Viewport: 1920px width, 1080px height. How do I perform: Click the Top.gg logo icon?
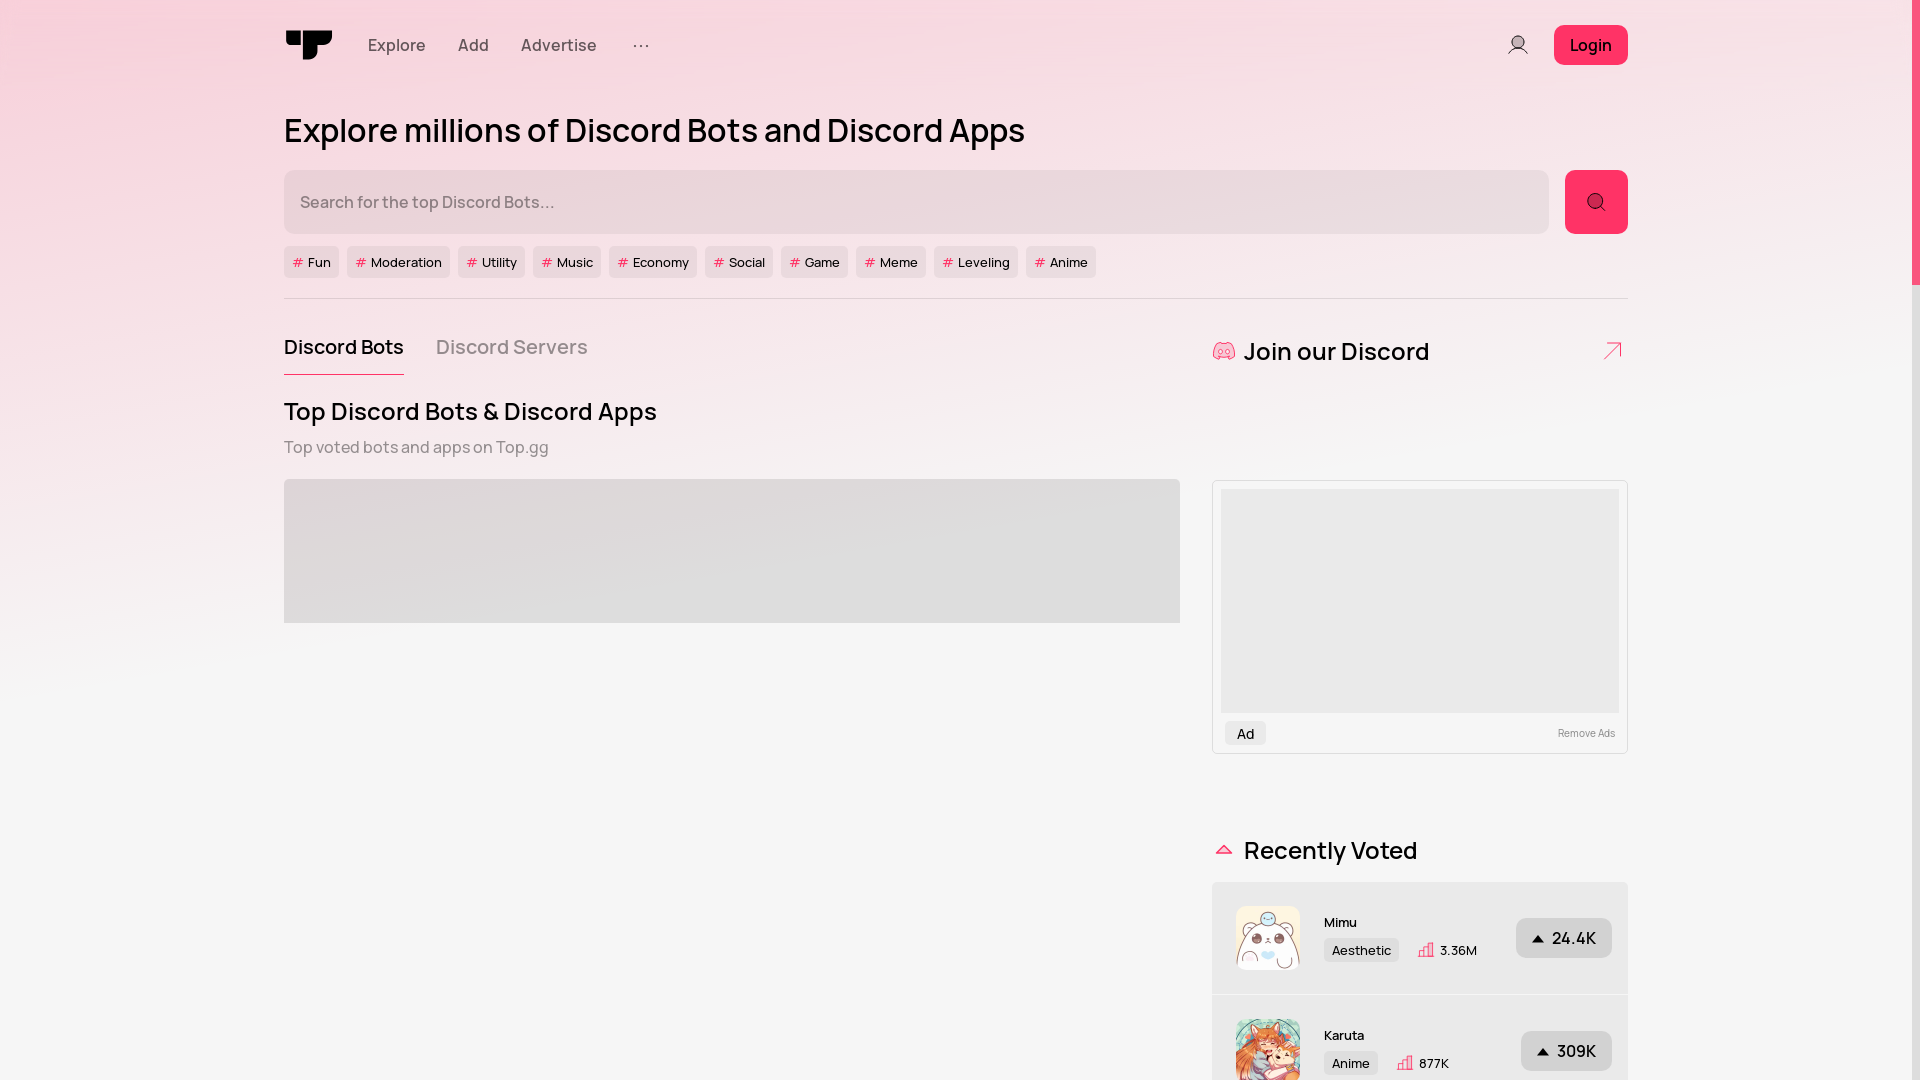tap(308, 45)
